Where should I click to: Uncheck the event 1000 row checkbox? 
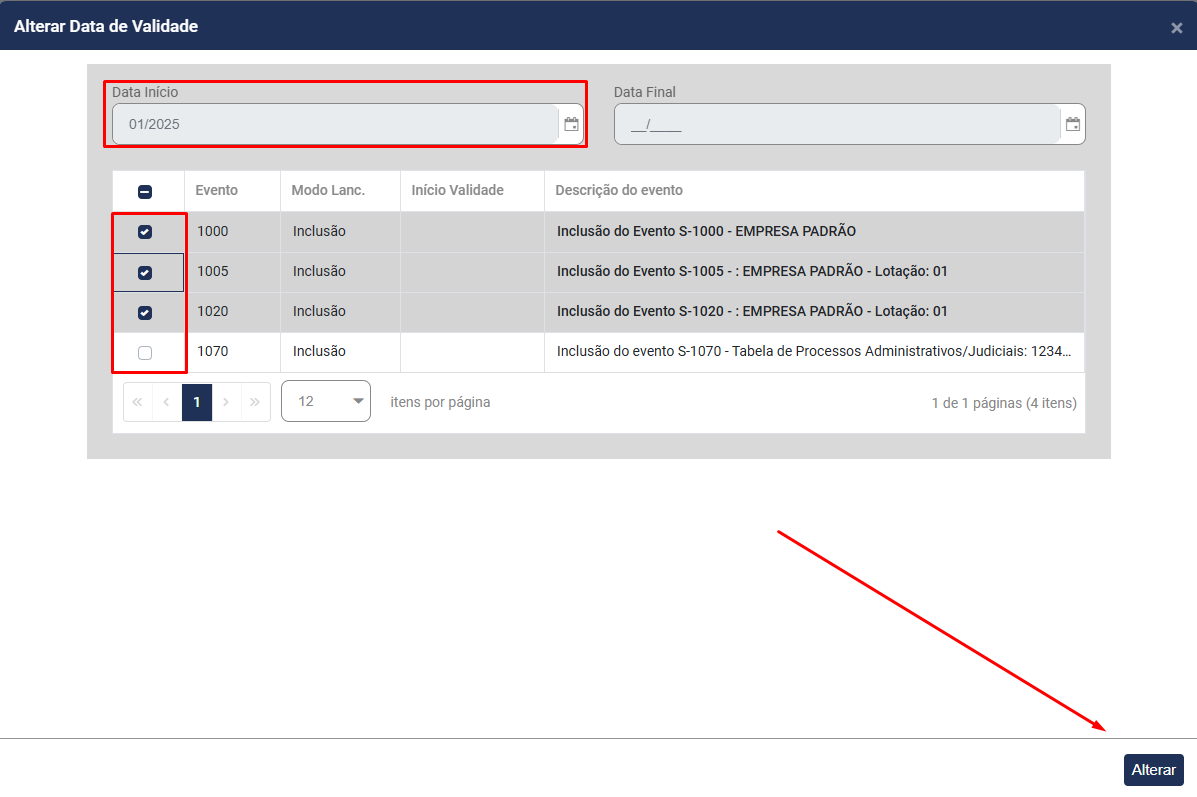(x=145, y=232)
